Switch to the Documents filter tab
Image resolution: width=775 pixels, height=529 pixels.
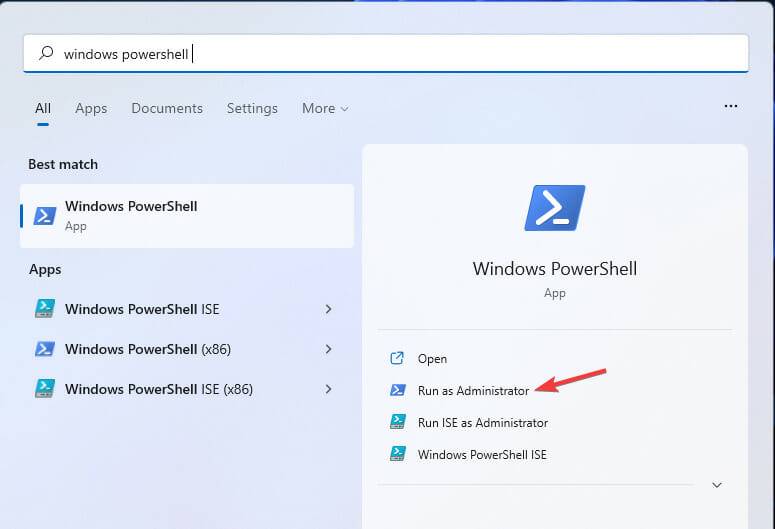coord(167,108)
